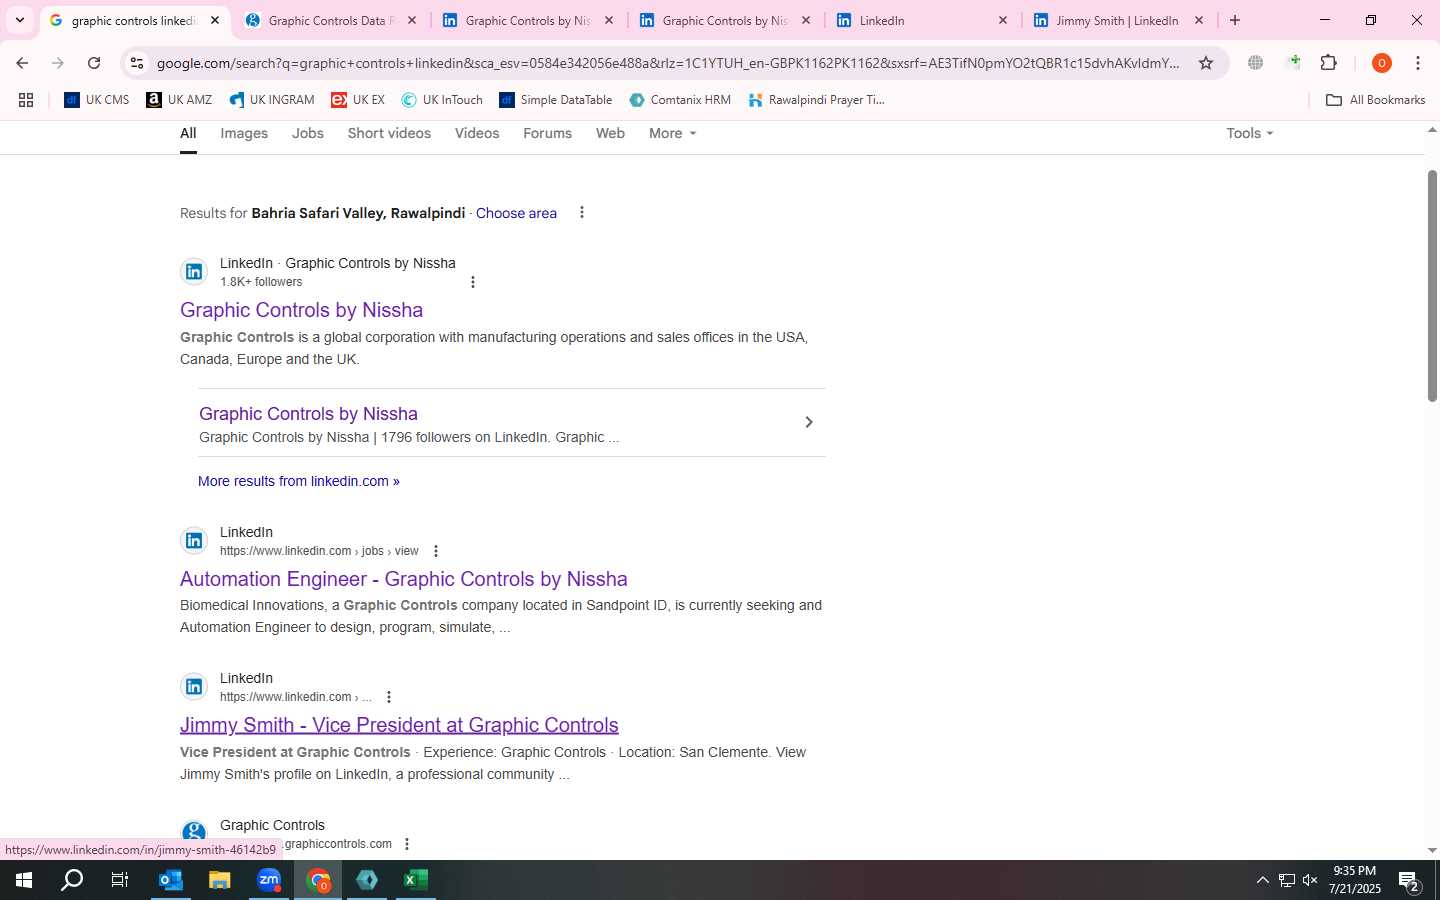
Task: Open the Graphic Controls by Nissha main result
Action: tap(301, 310)
